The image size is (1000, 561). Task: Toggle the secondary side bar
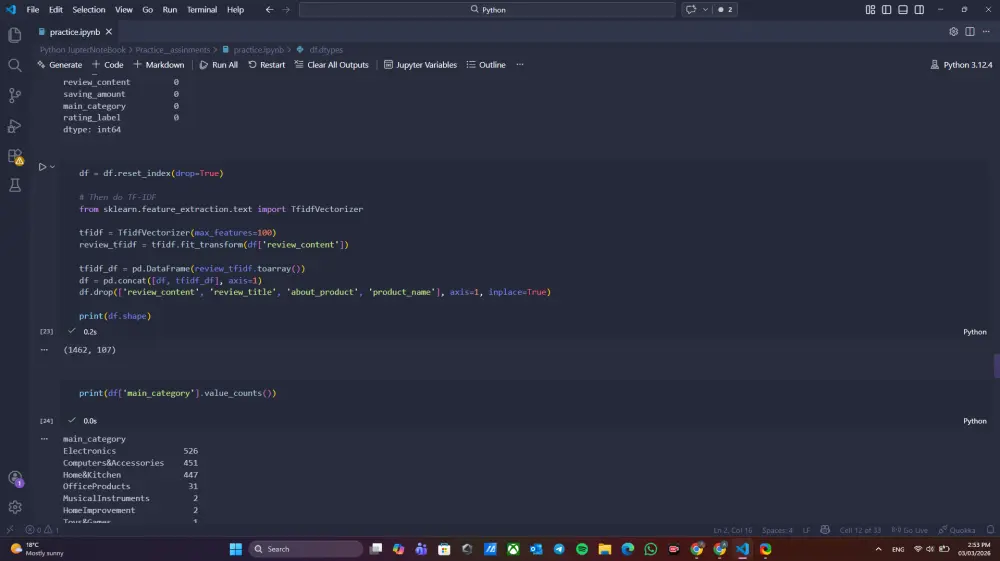919,10
